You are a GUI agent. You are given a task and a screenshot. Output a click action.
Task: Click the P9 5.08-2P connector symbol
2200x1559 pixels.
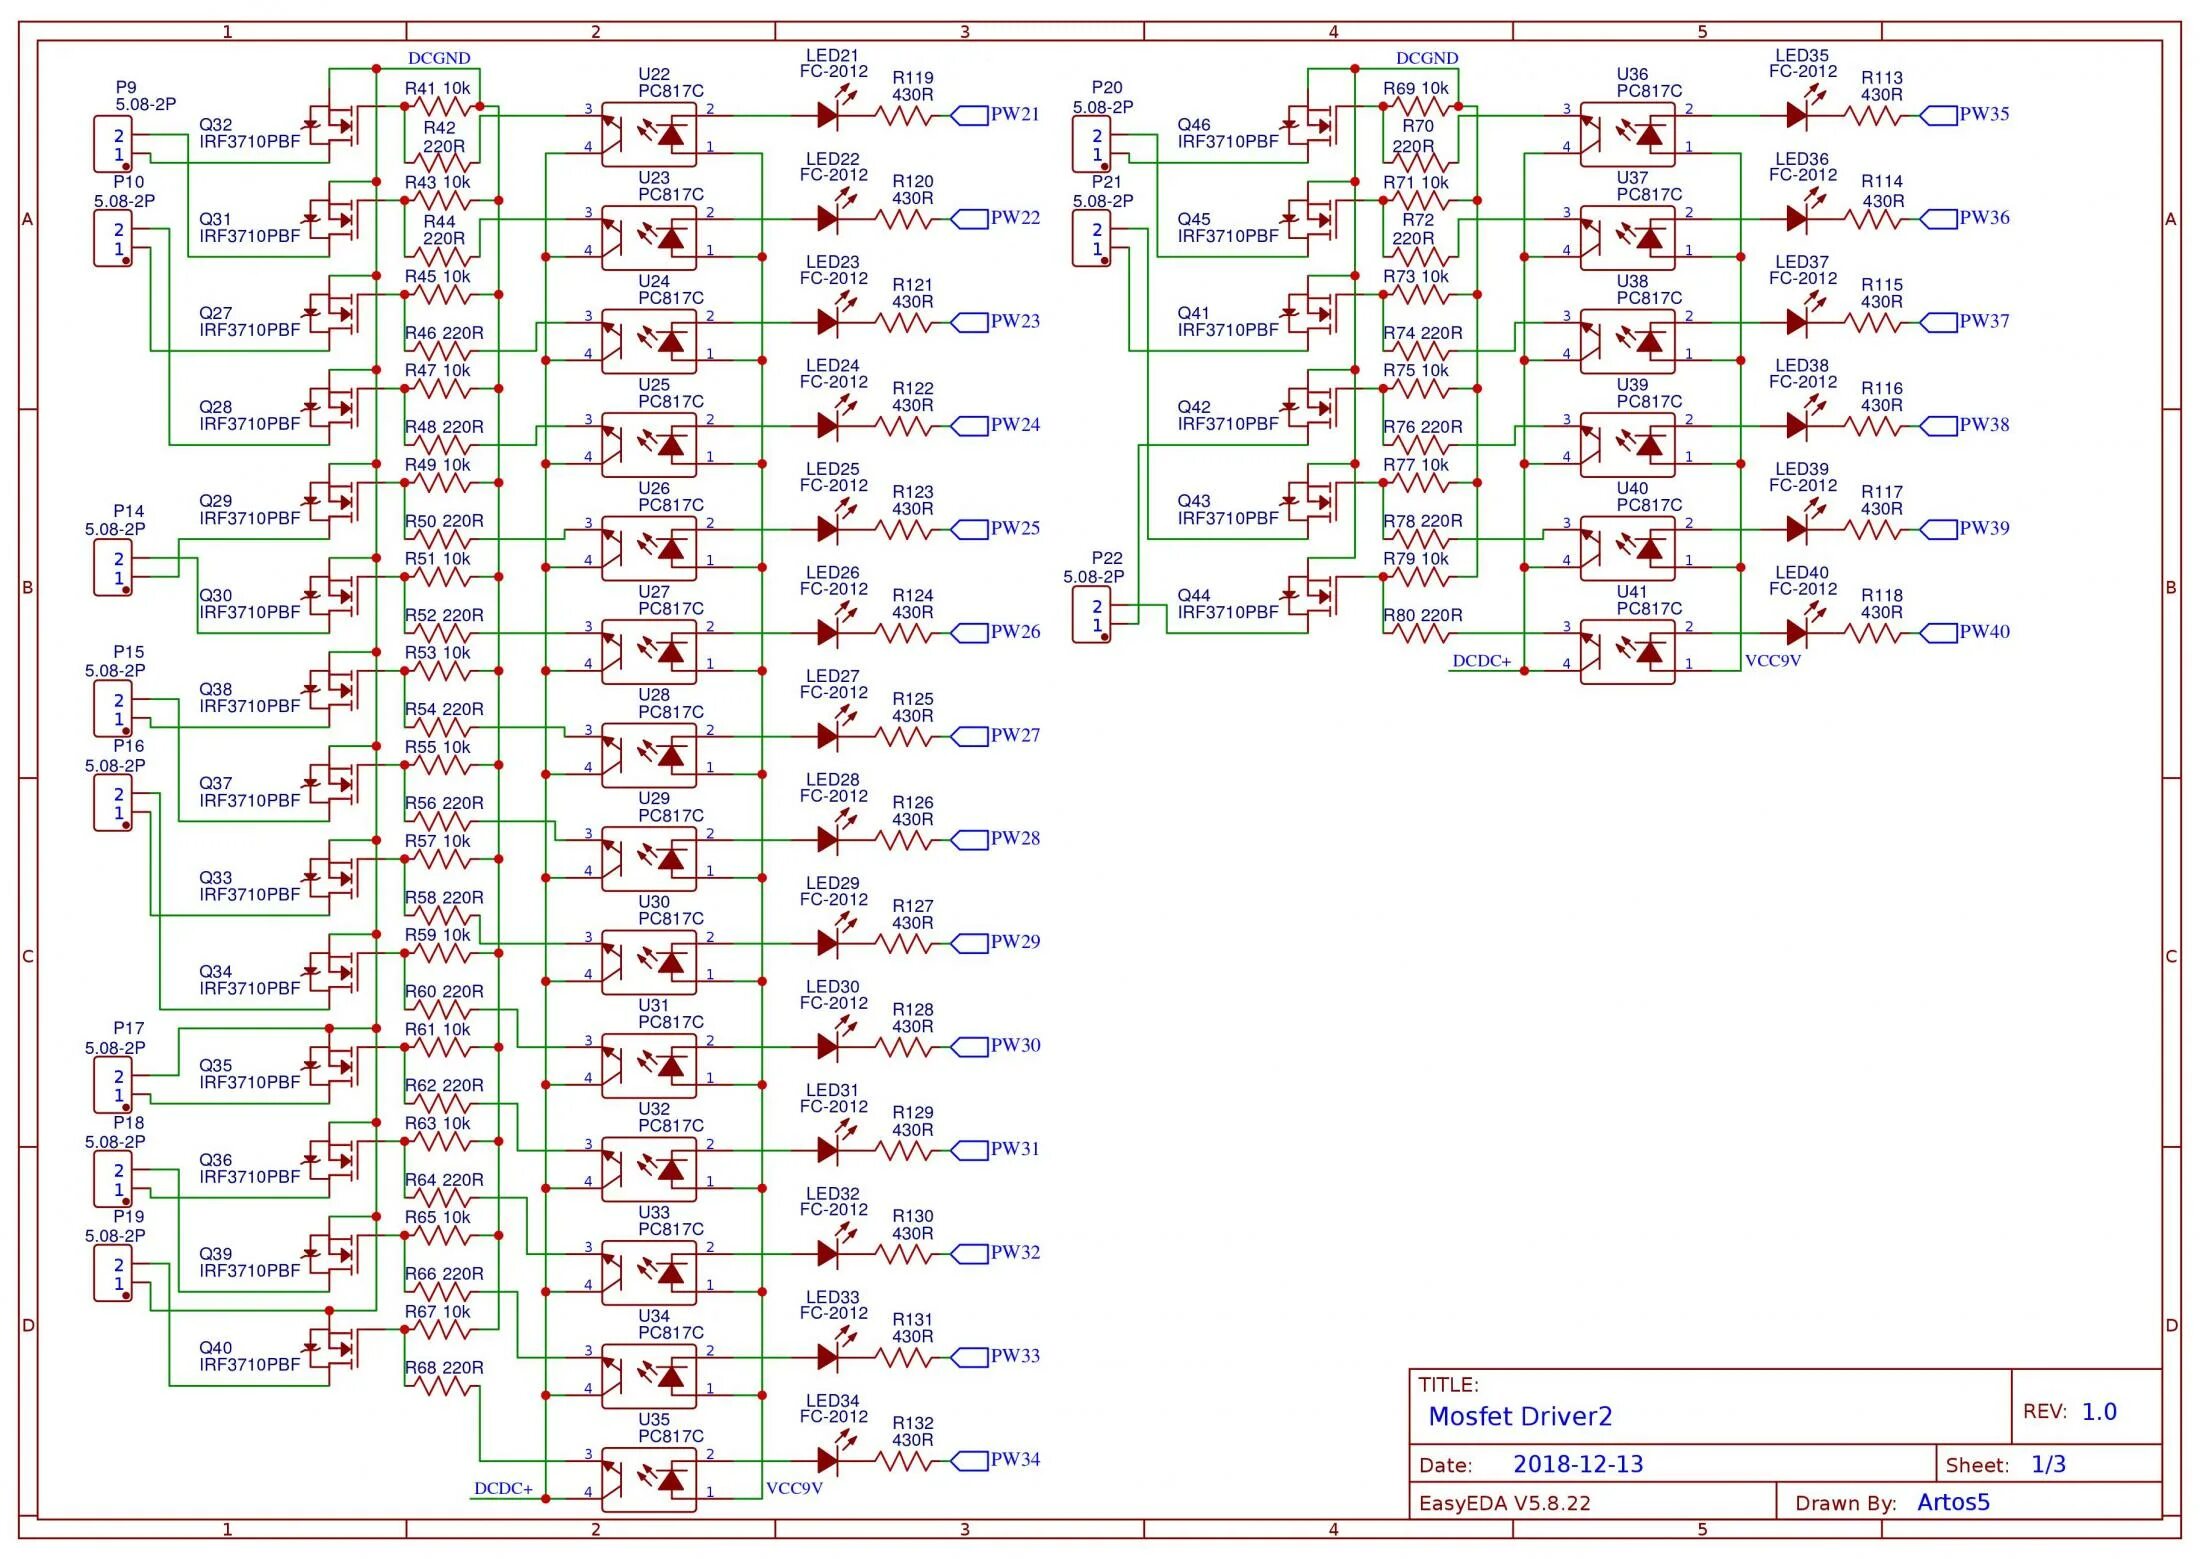(x=113, y=145)
